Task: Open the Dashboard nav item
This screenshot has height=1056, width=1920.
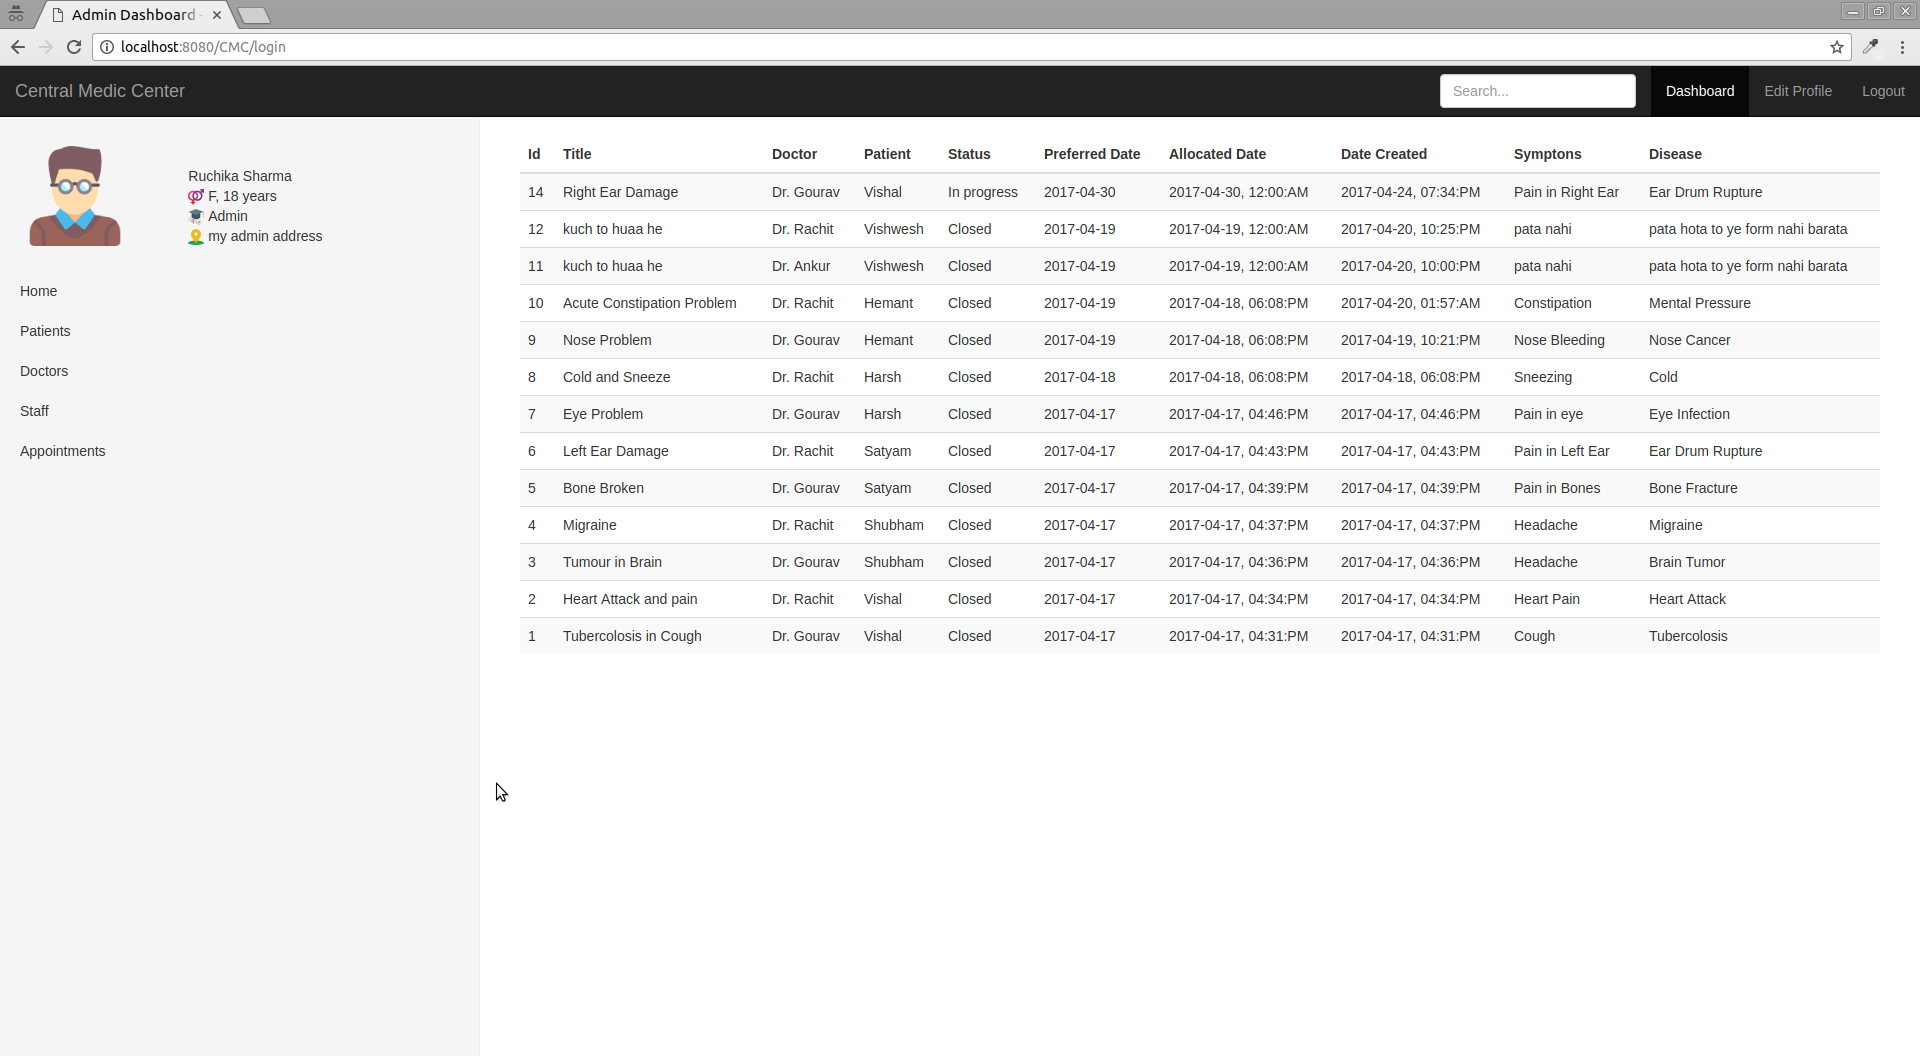Action: pos(1699,91)
